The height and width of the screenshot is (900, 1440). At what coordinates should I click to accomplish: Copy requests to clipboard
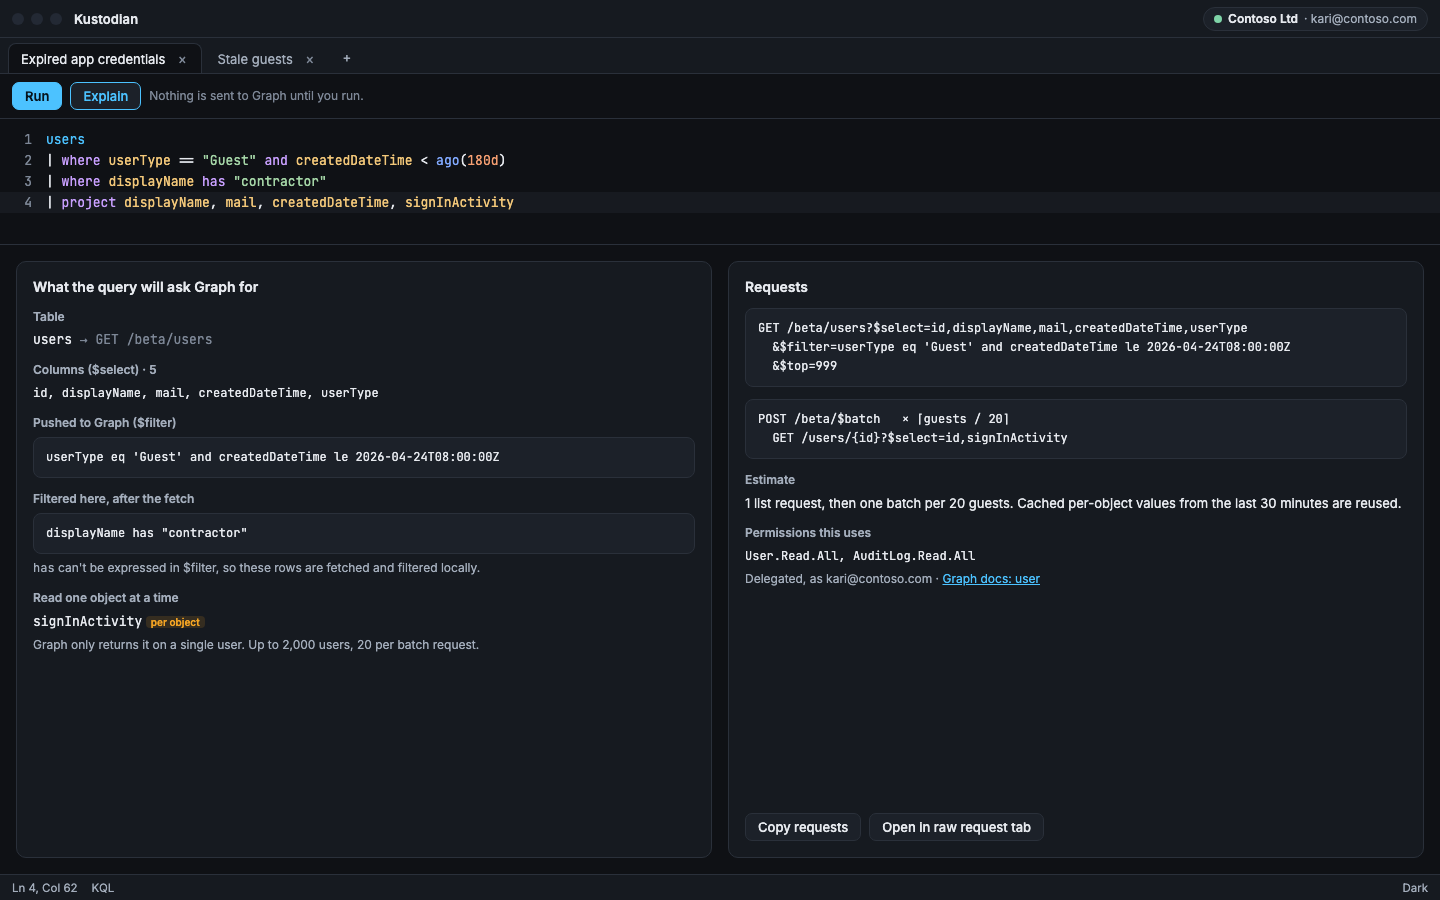(x=803, y=827)
